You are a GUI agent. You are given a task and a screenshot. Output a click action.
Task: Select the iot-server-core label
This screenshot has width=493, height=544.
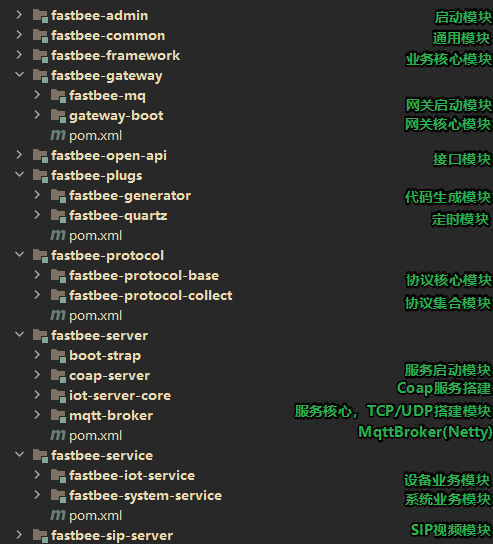click(x=120, y=396)
